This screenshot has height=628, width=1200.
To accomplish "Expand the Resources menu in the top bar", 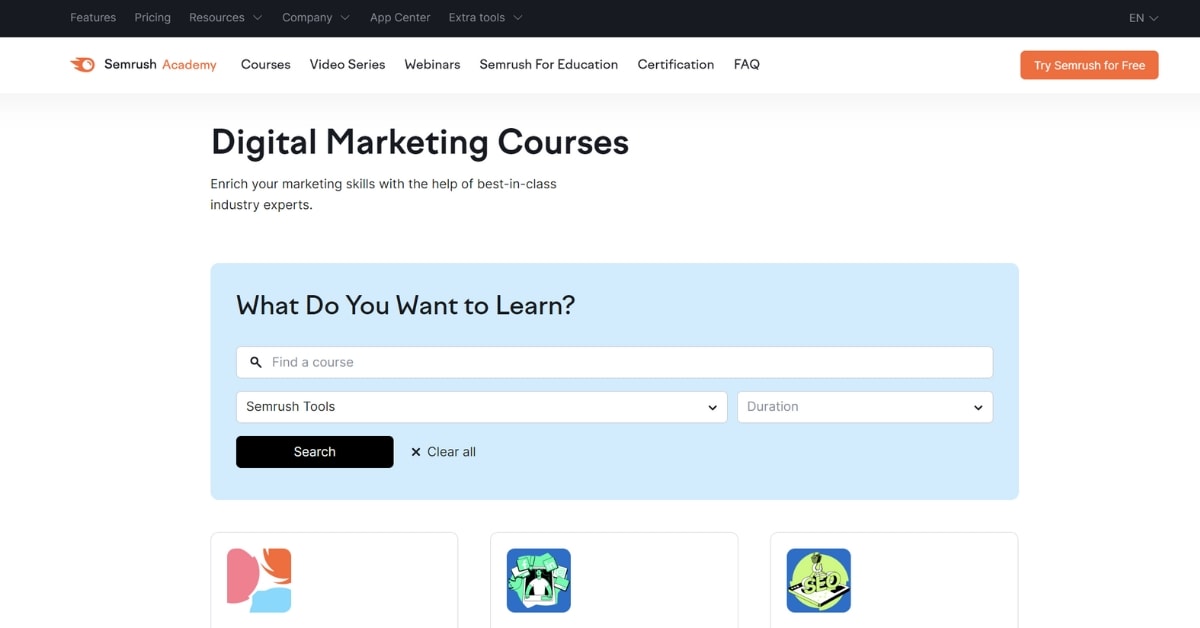I will [226, 17].
